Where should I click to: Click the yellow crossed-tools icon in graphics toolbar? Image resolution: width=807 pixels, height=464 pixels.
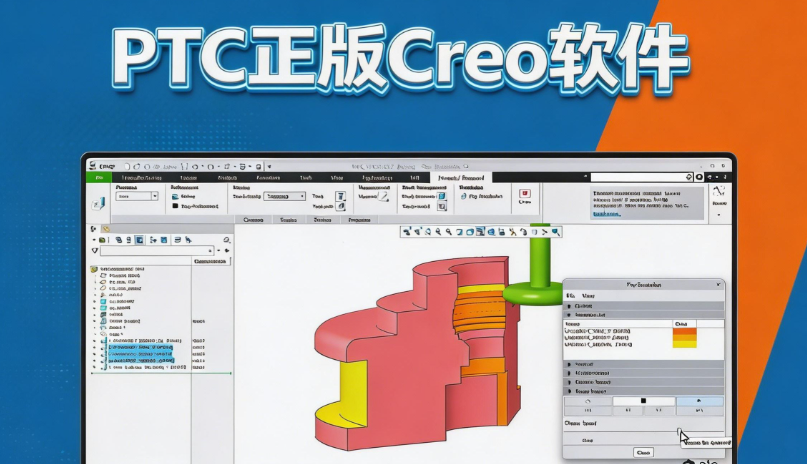pos(513,232)
